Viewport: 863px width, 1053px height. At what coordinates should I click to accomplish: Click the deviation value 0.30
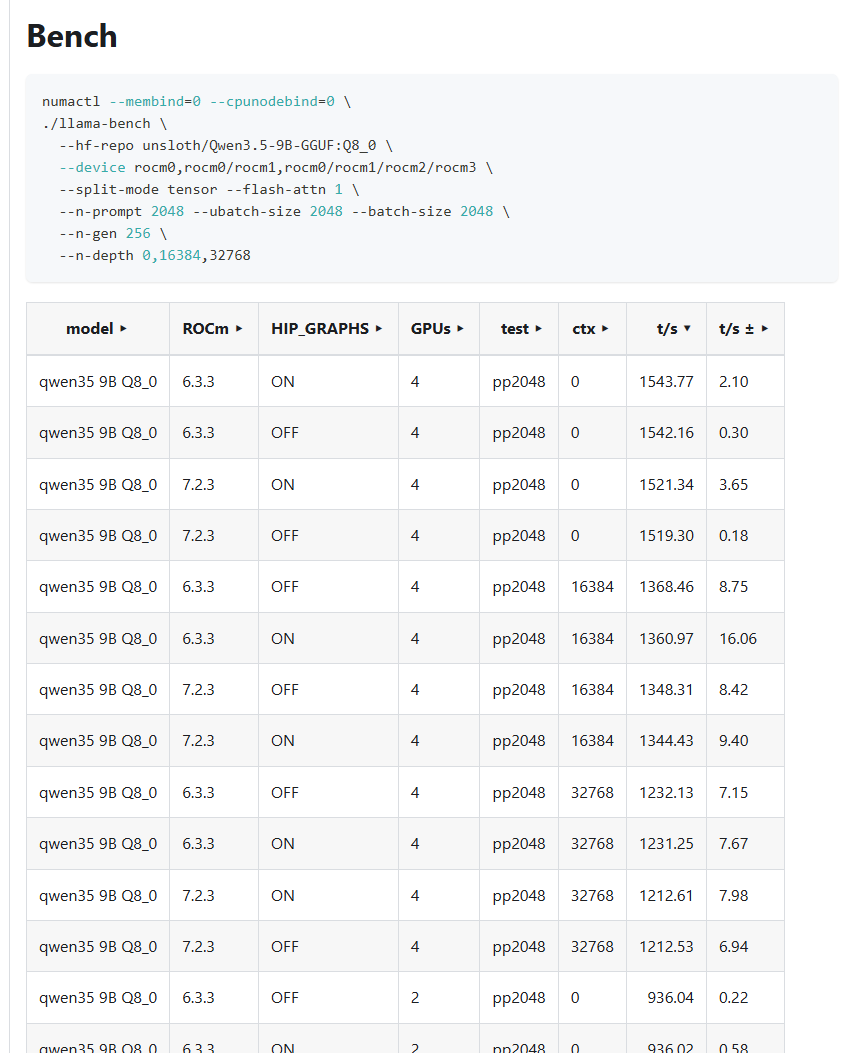pos(733,432)
